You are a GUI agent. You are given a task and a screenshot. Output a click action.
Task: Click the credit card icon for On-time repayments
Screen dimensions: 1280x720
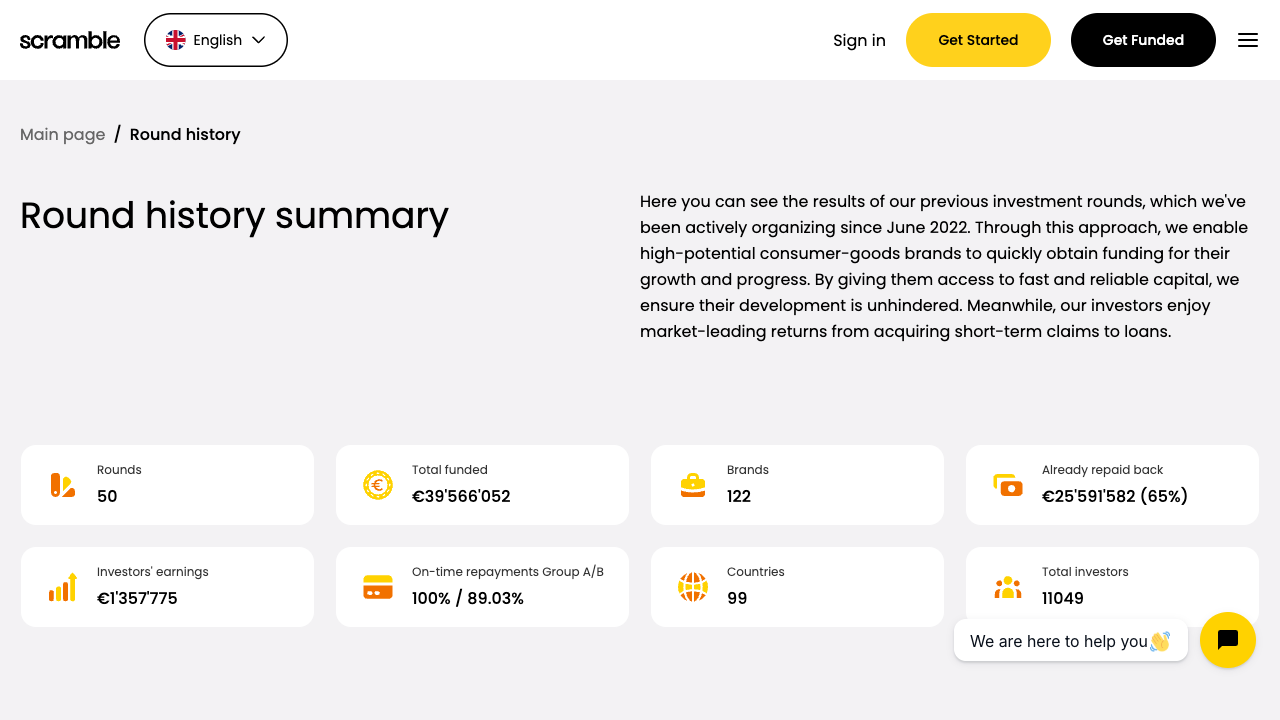[x=378, y=587]
